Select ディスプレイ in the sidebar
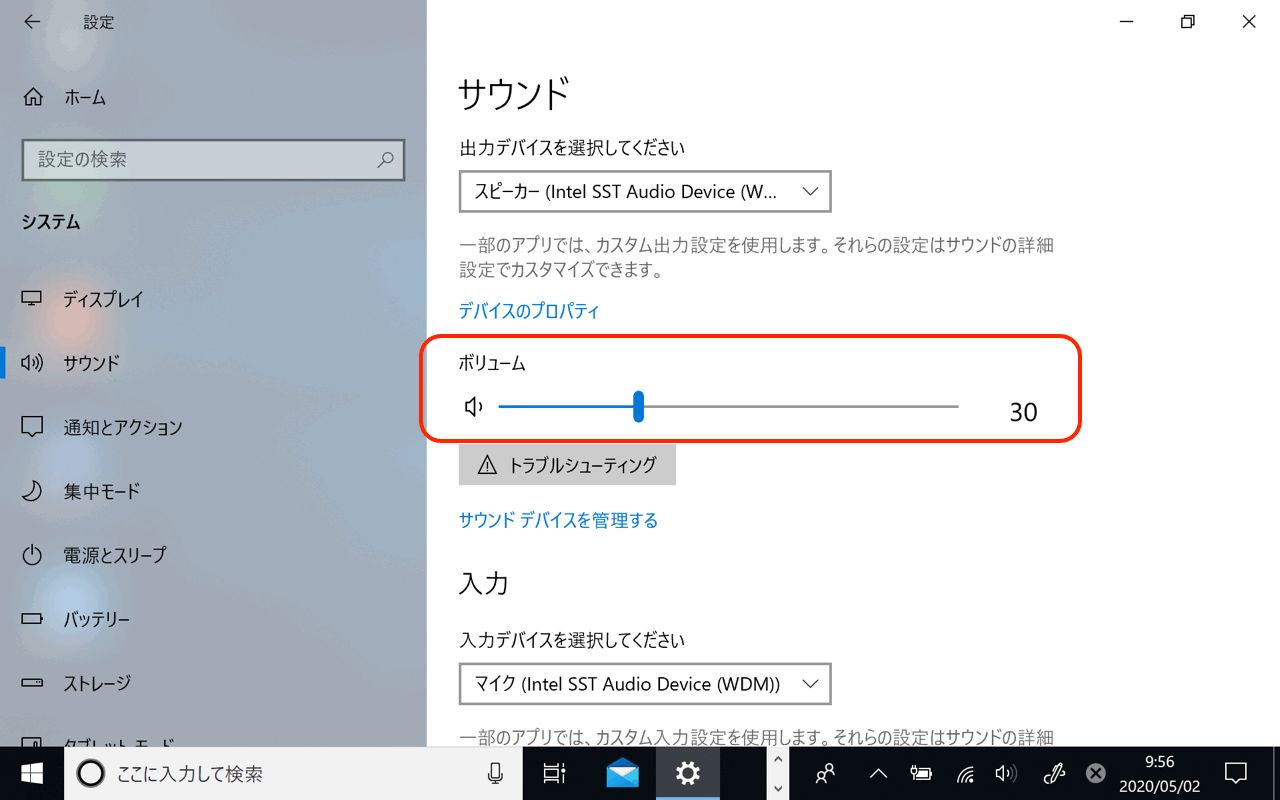The width and height of the screenshot is (1280, 800). [x=103, y=299]
